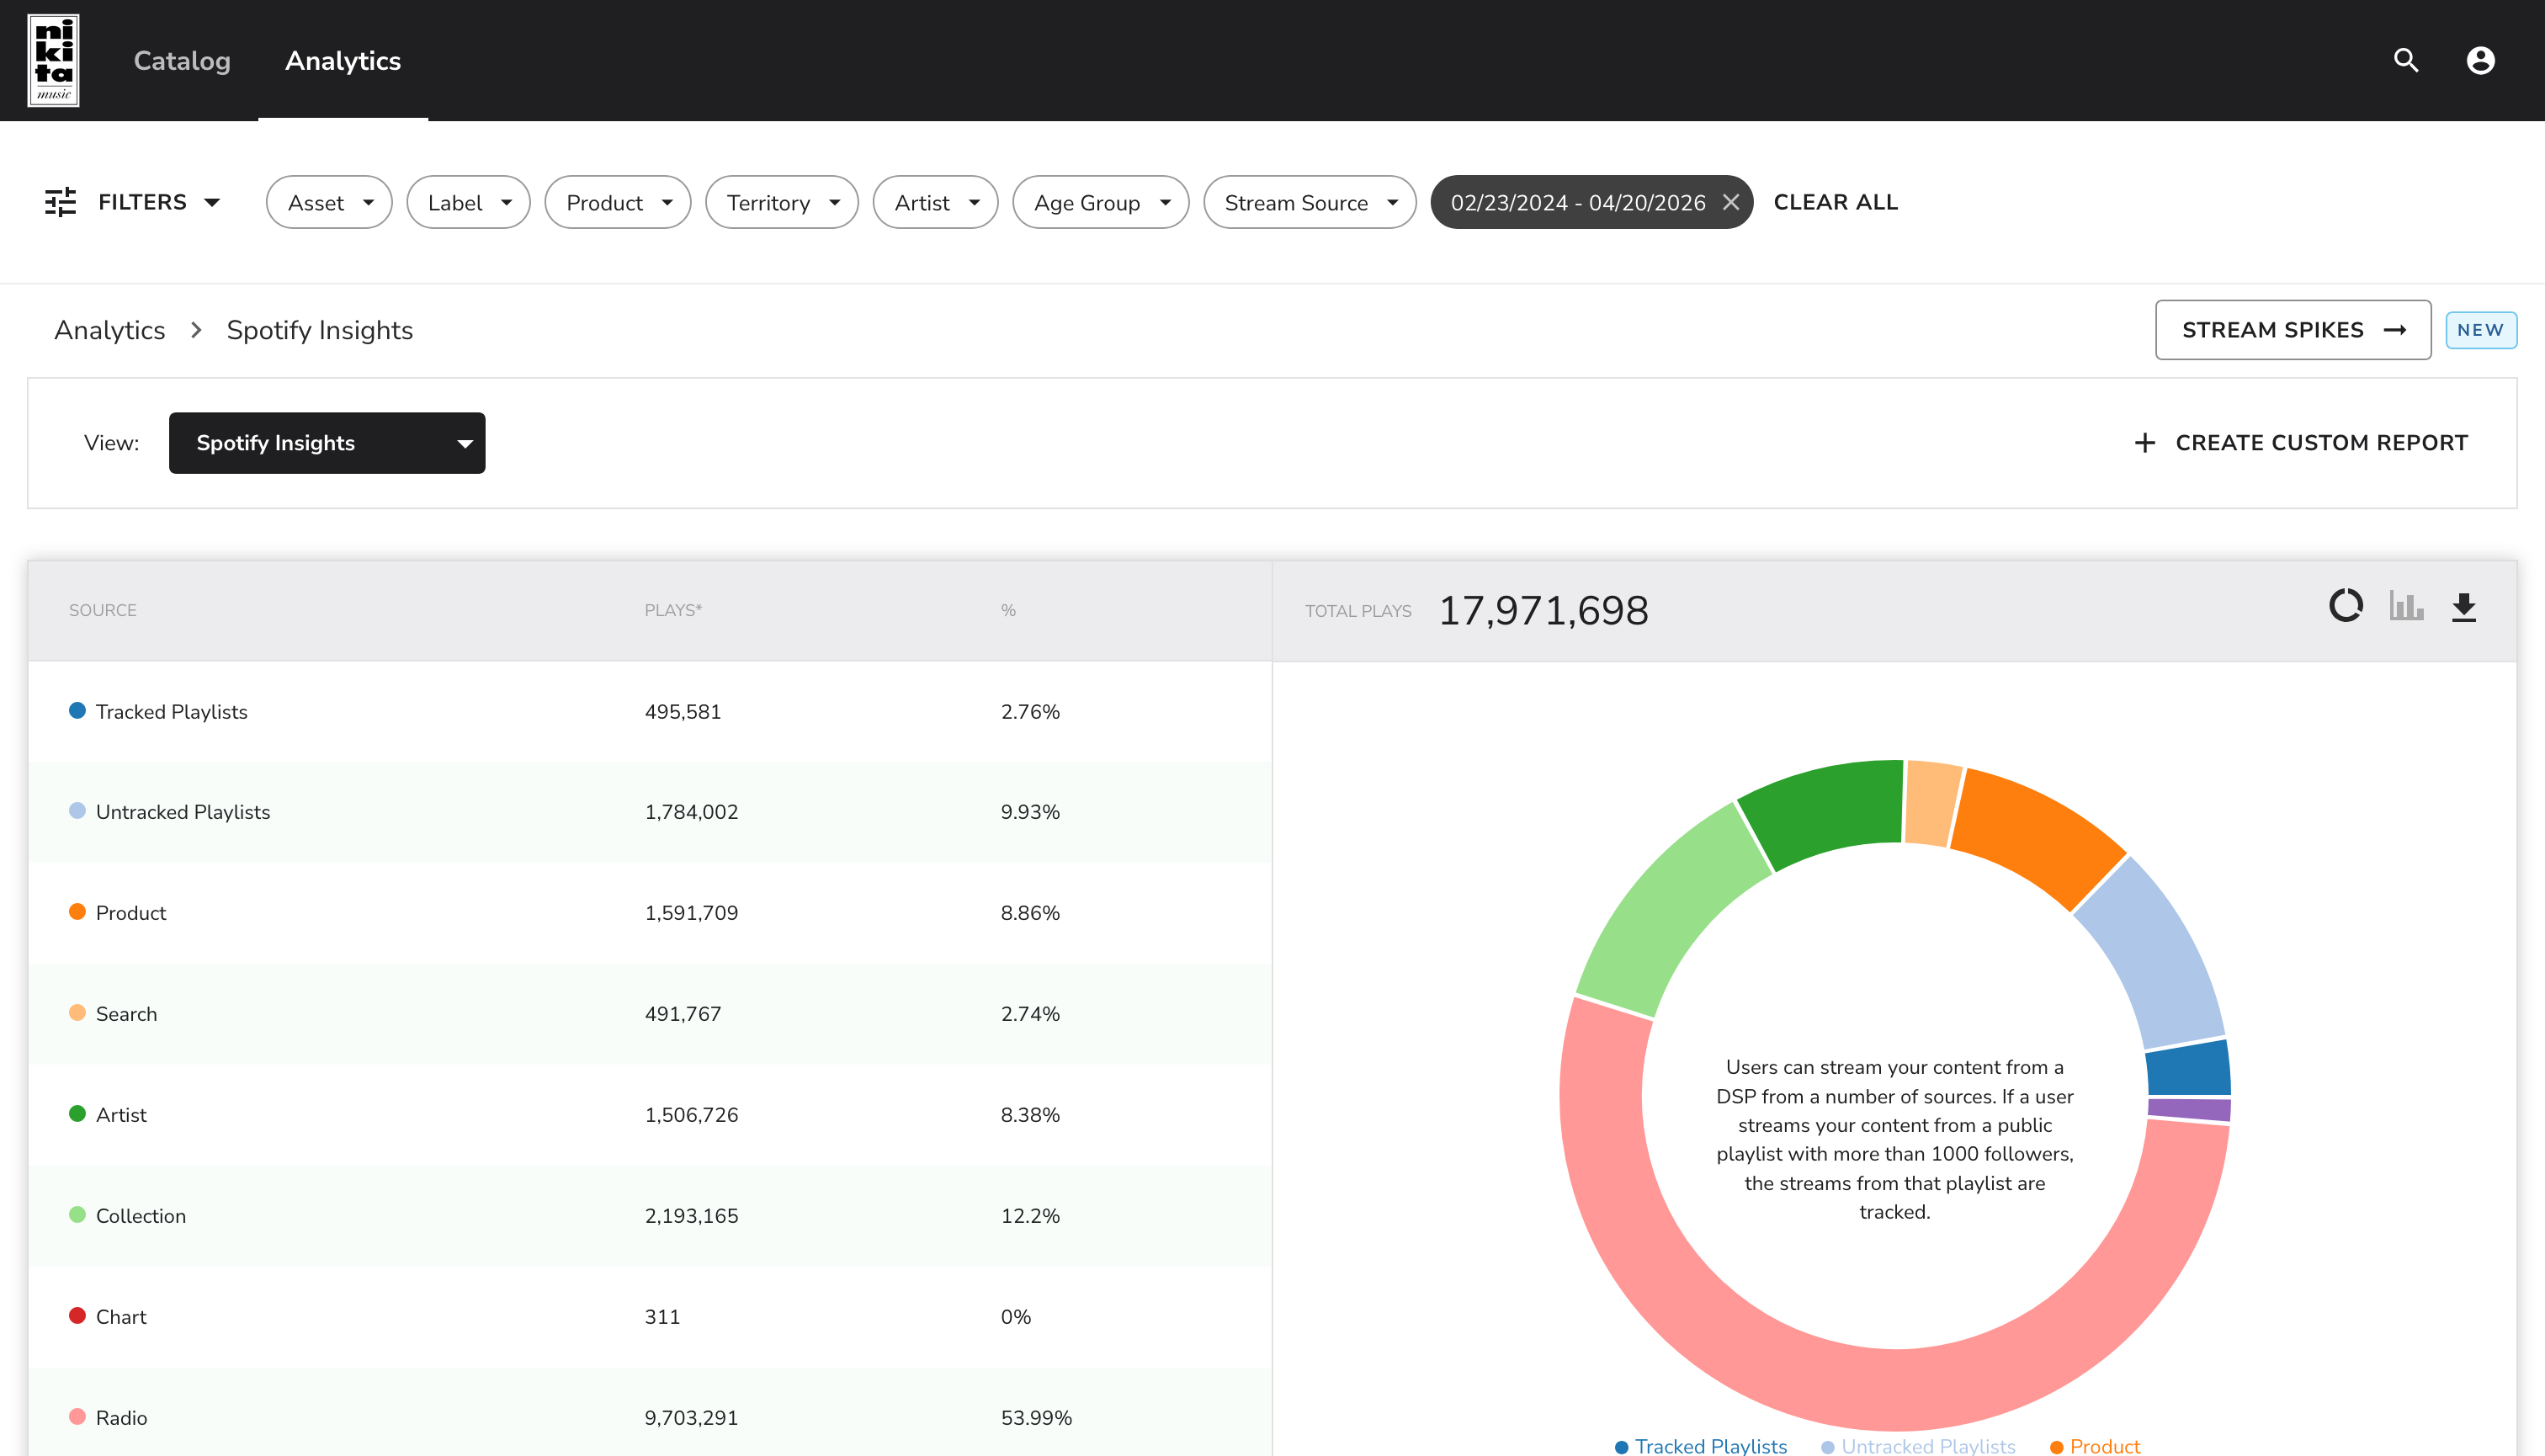This screenshot has width=2545, height=1456.
Task: Go to Analytics breadcrumb link
Action: (x=110, y=330)
